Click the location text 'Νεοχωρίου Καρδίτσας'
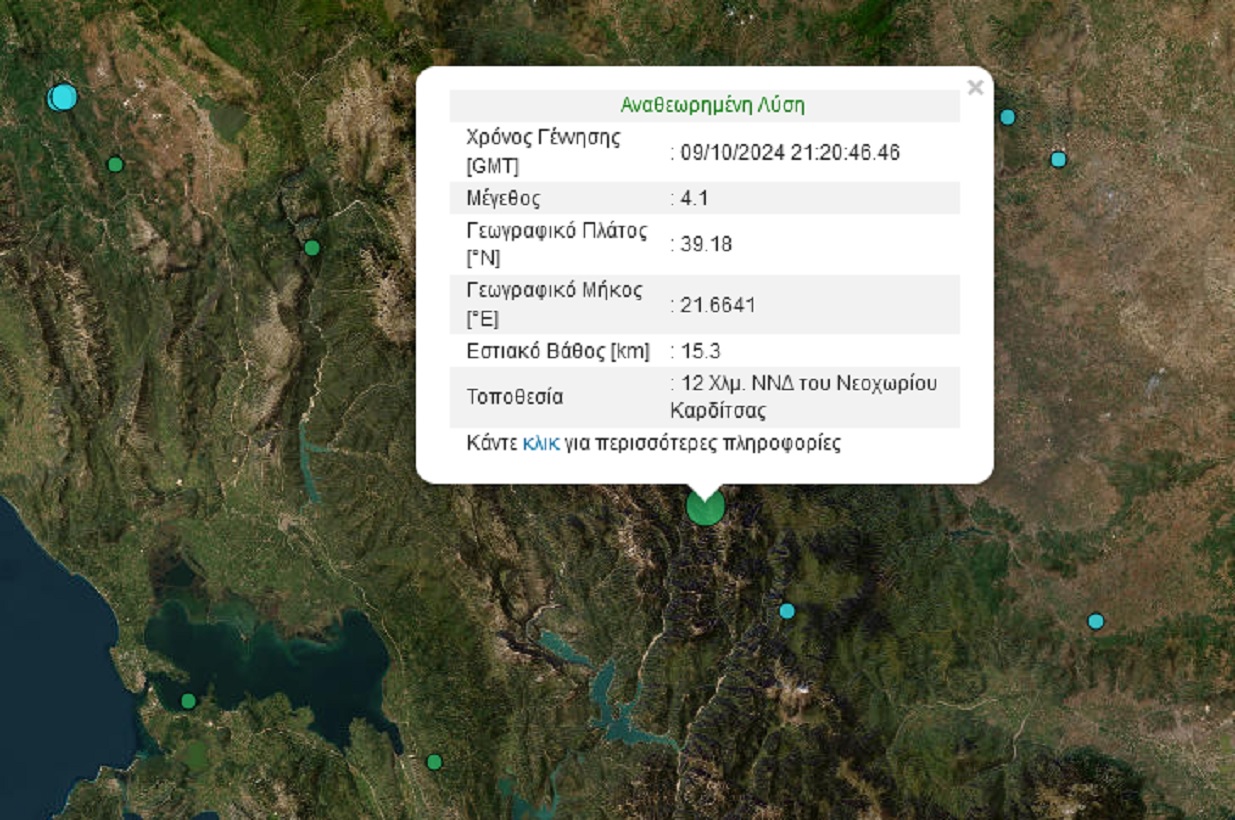This screenshot has height=820, width=1235. [x=804, y=397]
